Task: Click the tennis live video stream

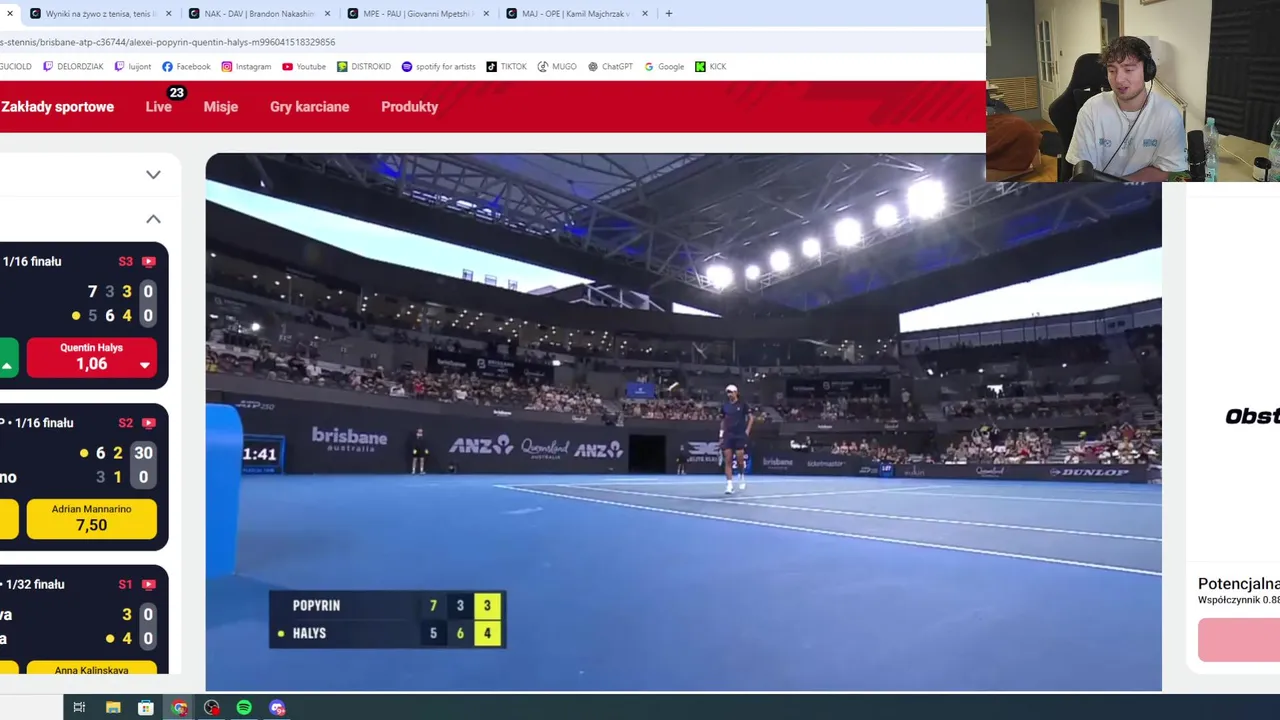Action: 683,421
